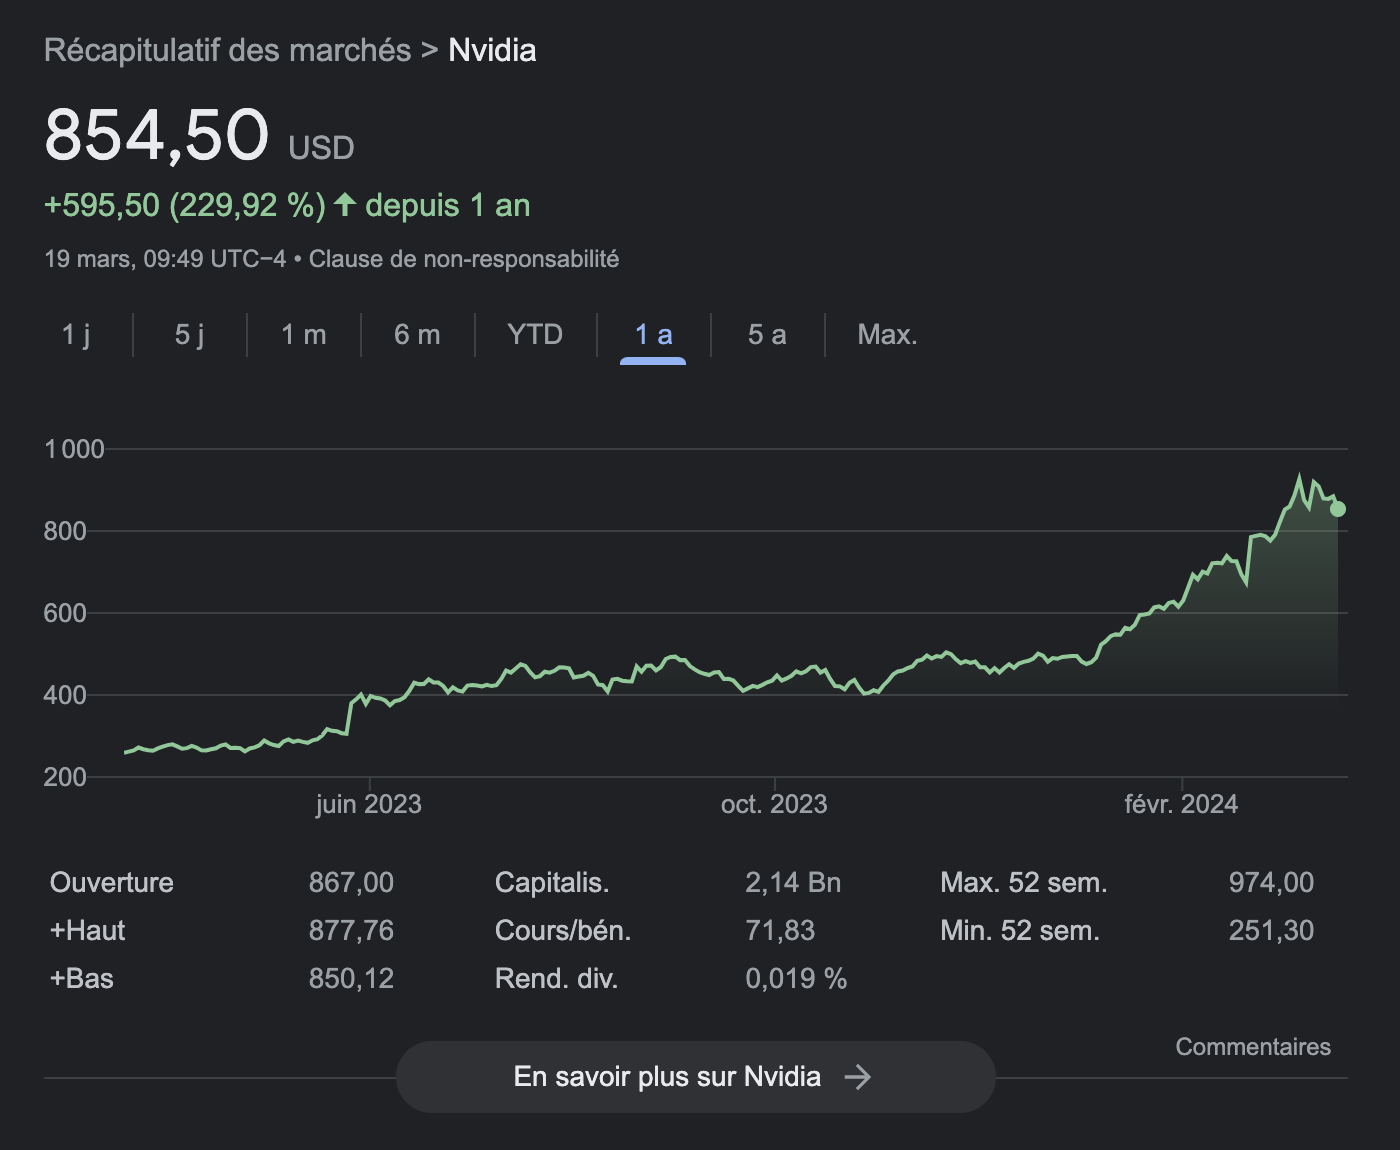Click the +Haut value 877,76
1400x1150 pixels.
coord(351,931)
